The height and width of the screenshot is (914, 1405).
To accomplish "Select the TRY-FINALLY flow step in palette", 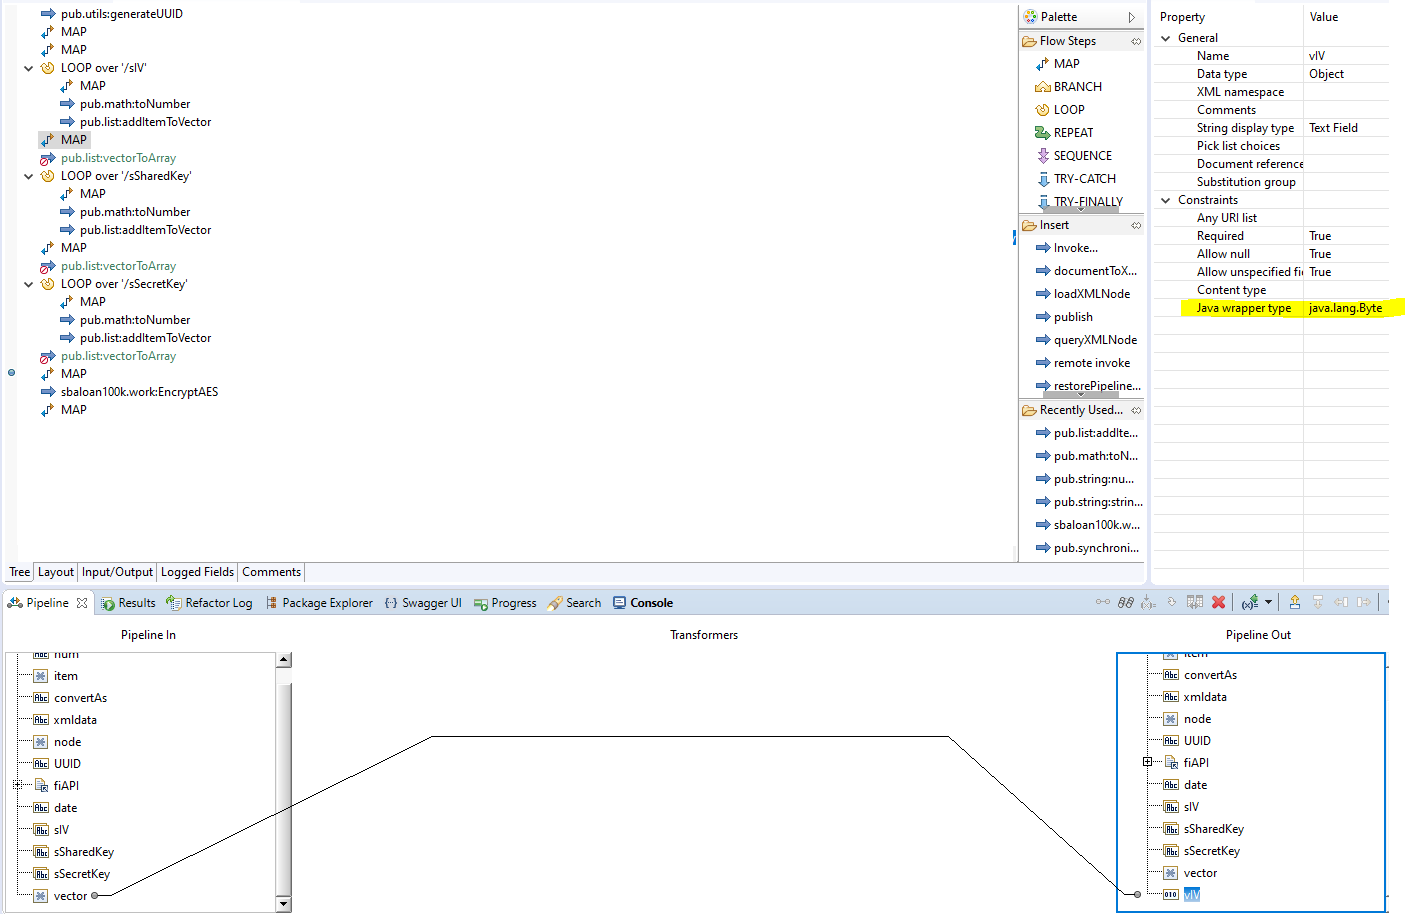I will click(x=1079, y=202).
